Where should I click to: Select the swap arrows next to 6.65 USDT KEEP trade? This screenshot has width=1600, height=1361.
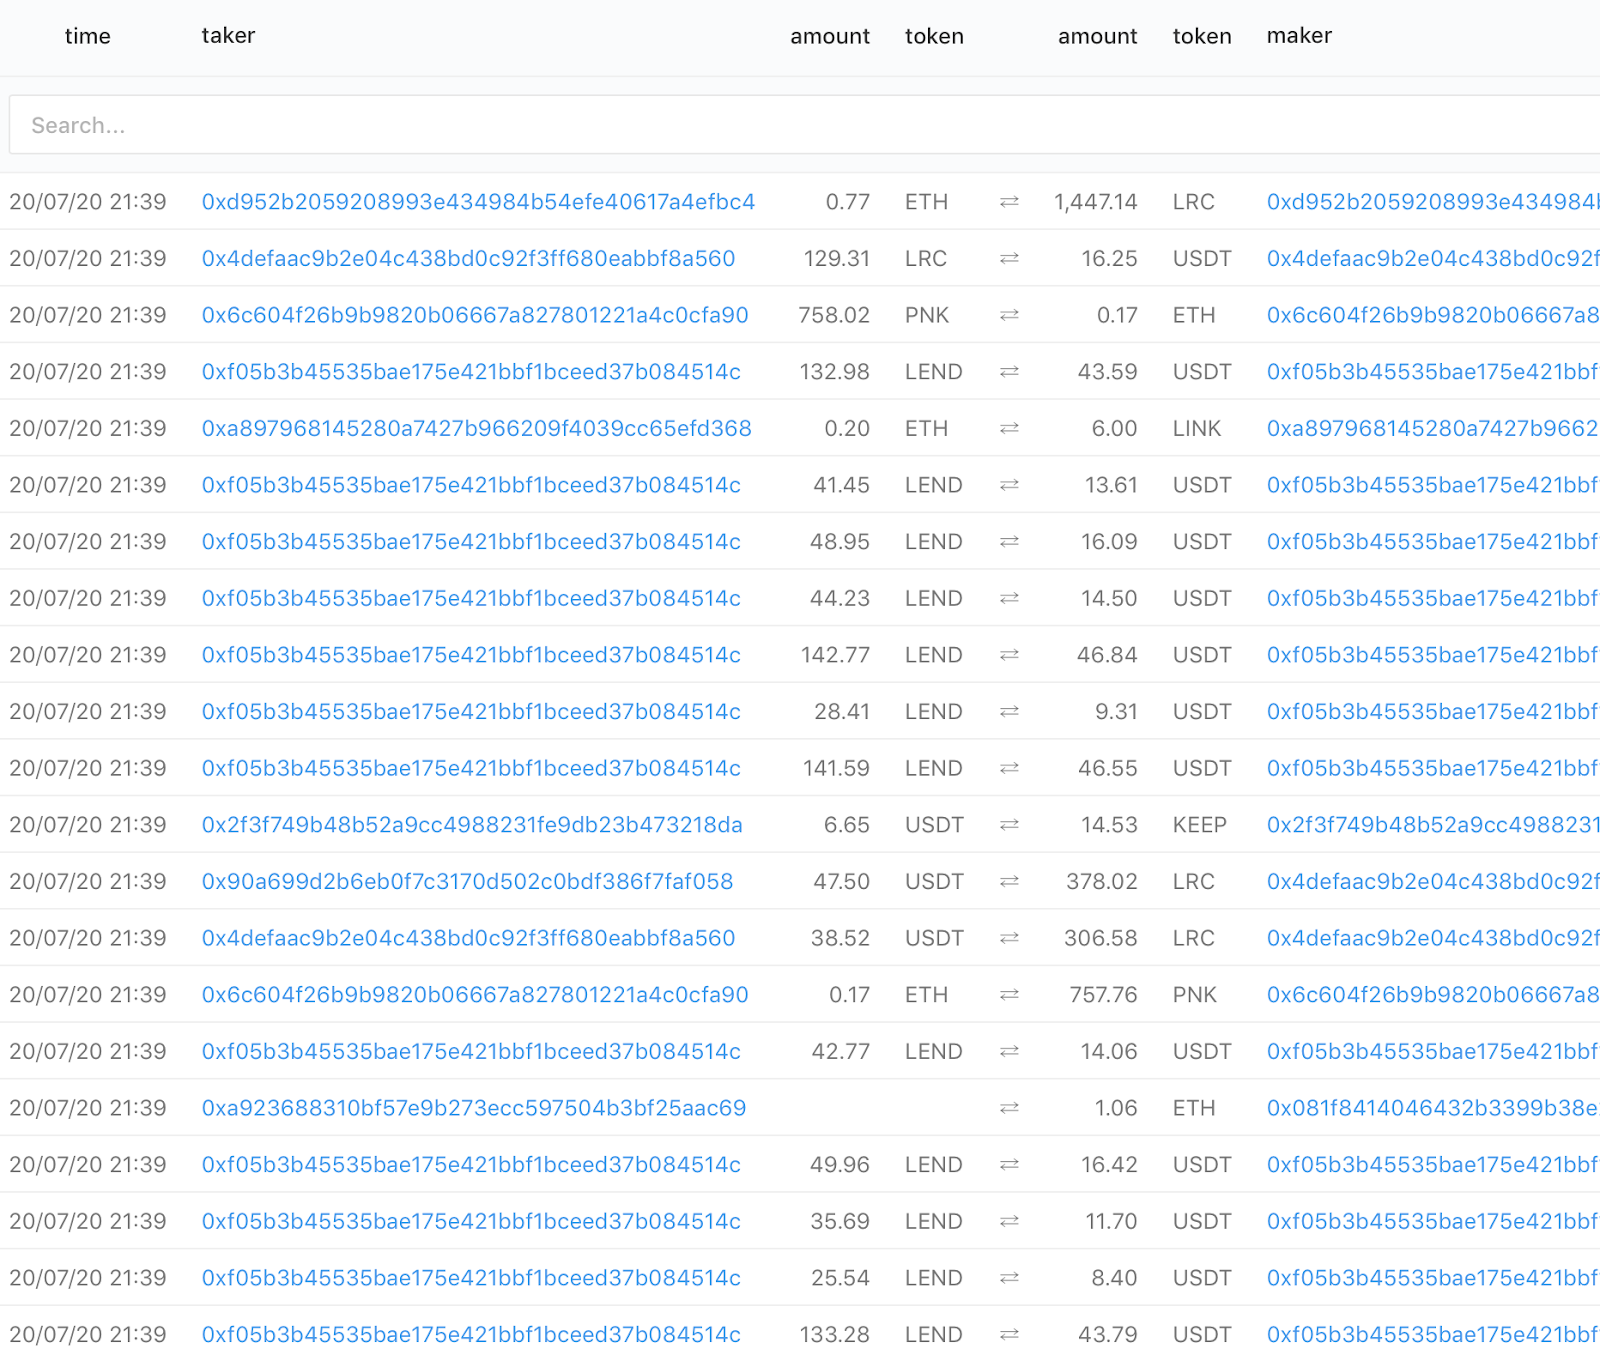point(1009,825)
